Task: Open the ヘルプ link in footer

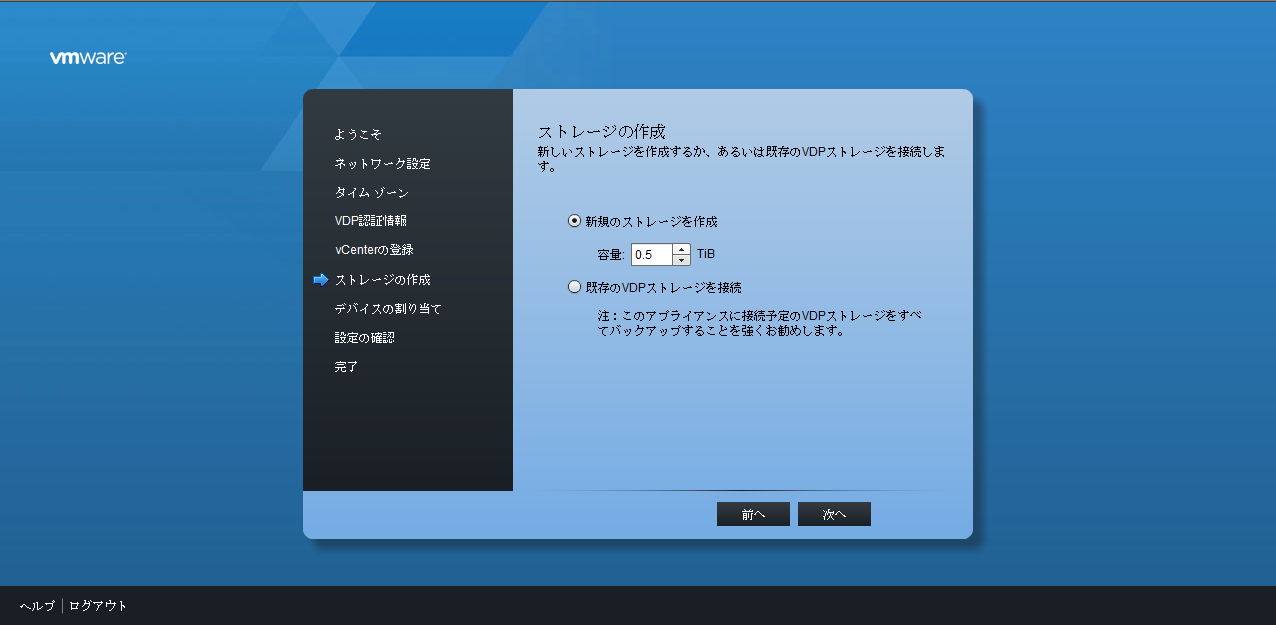Action: pos(37,606)
